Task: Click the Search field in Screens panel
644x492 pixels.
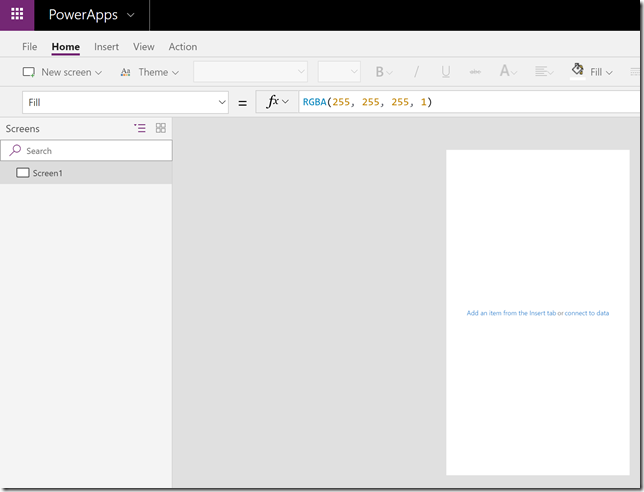Action: point(86,150)
